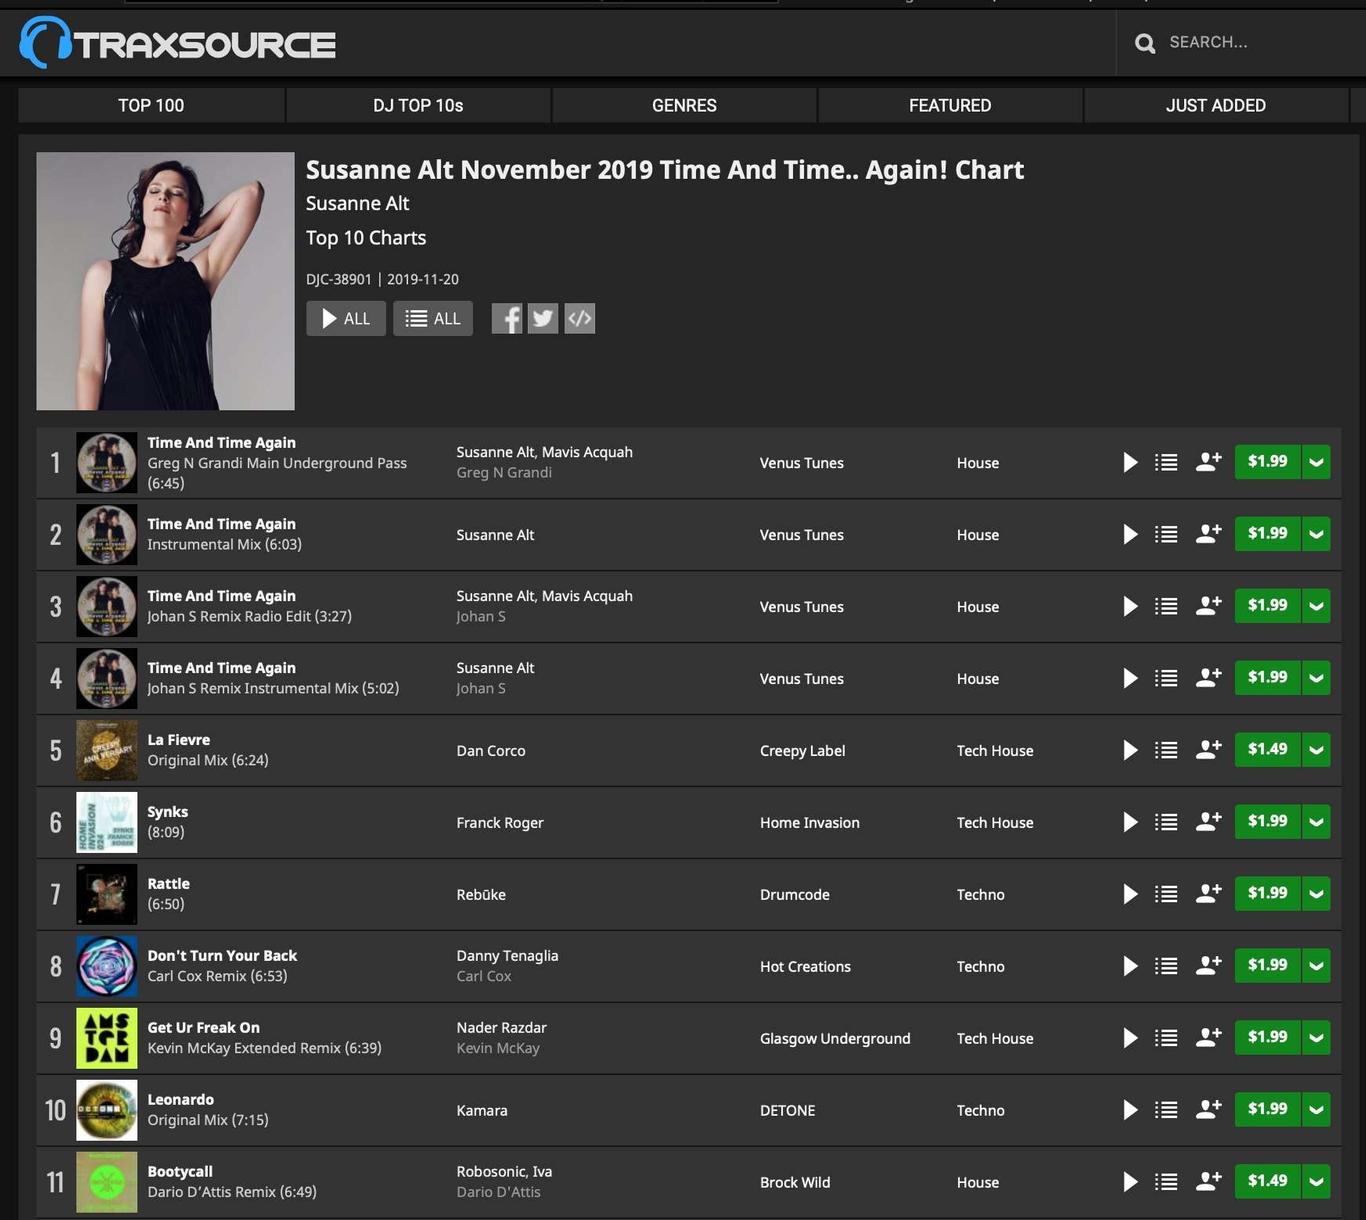Open Hot Creations label link

805,967
